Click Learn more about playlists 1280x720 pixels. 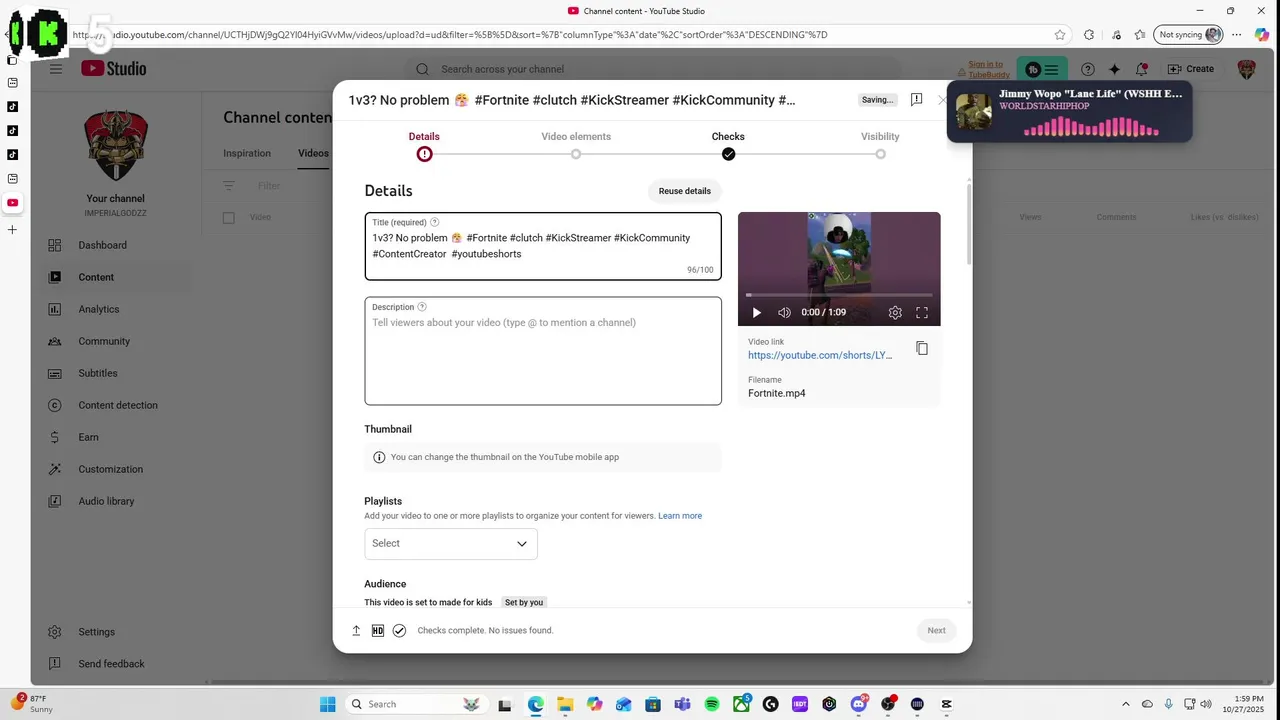point(680,516)
